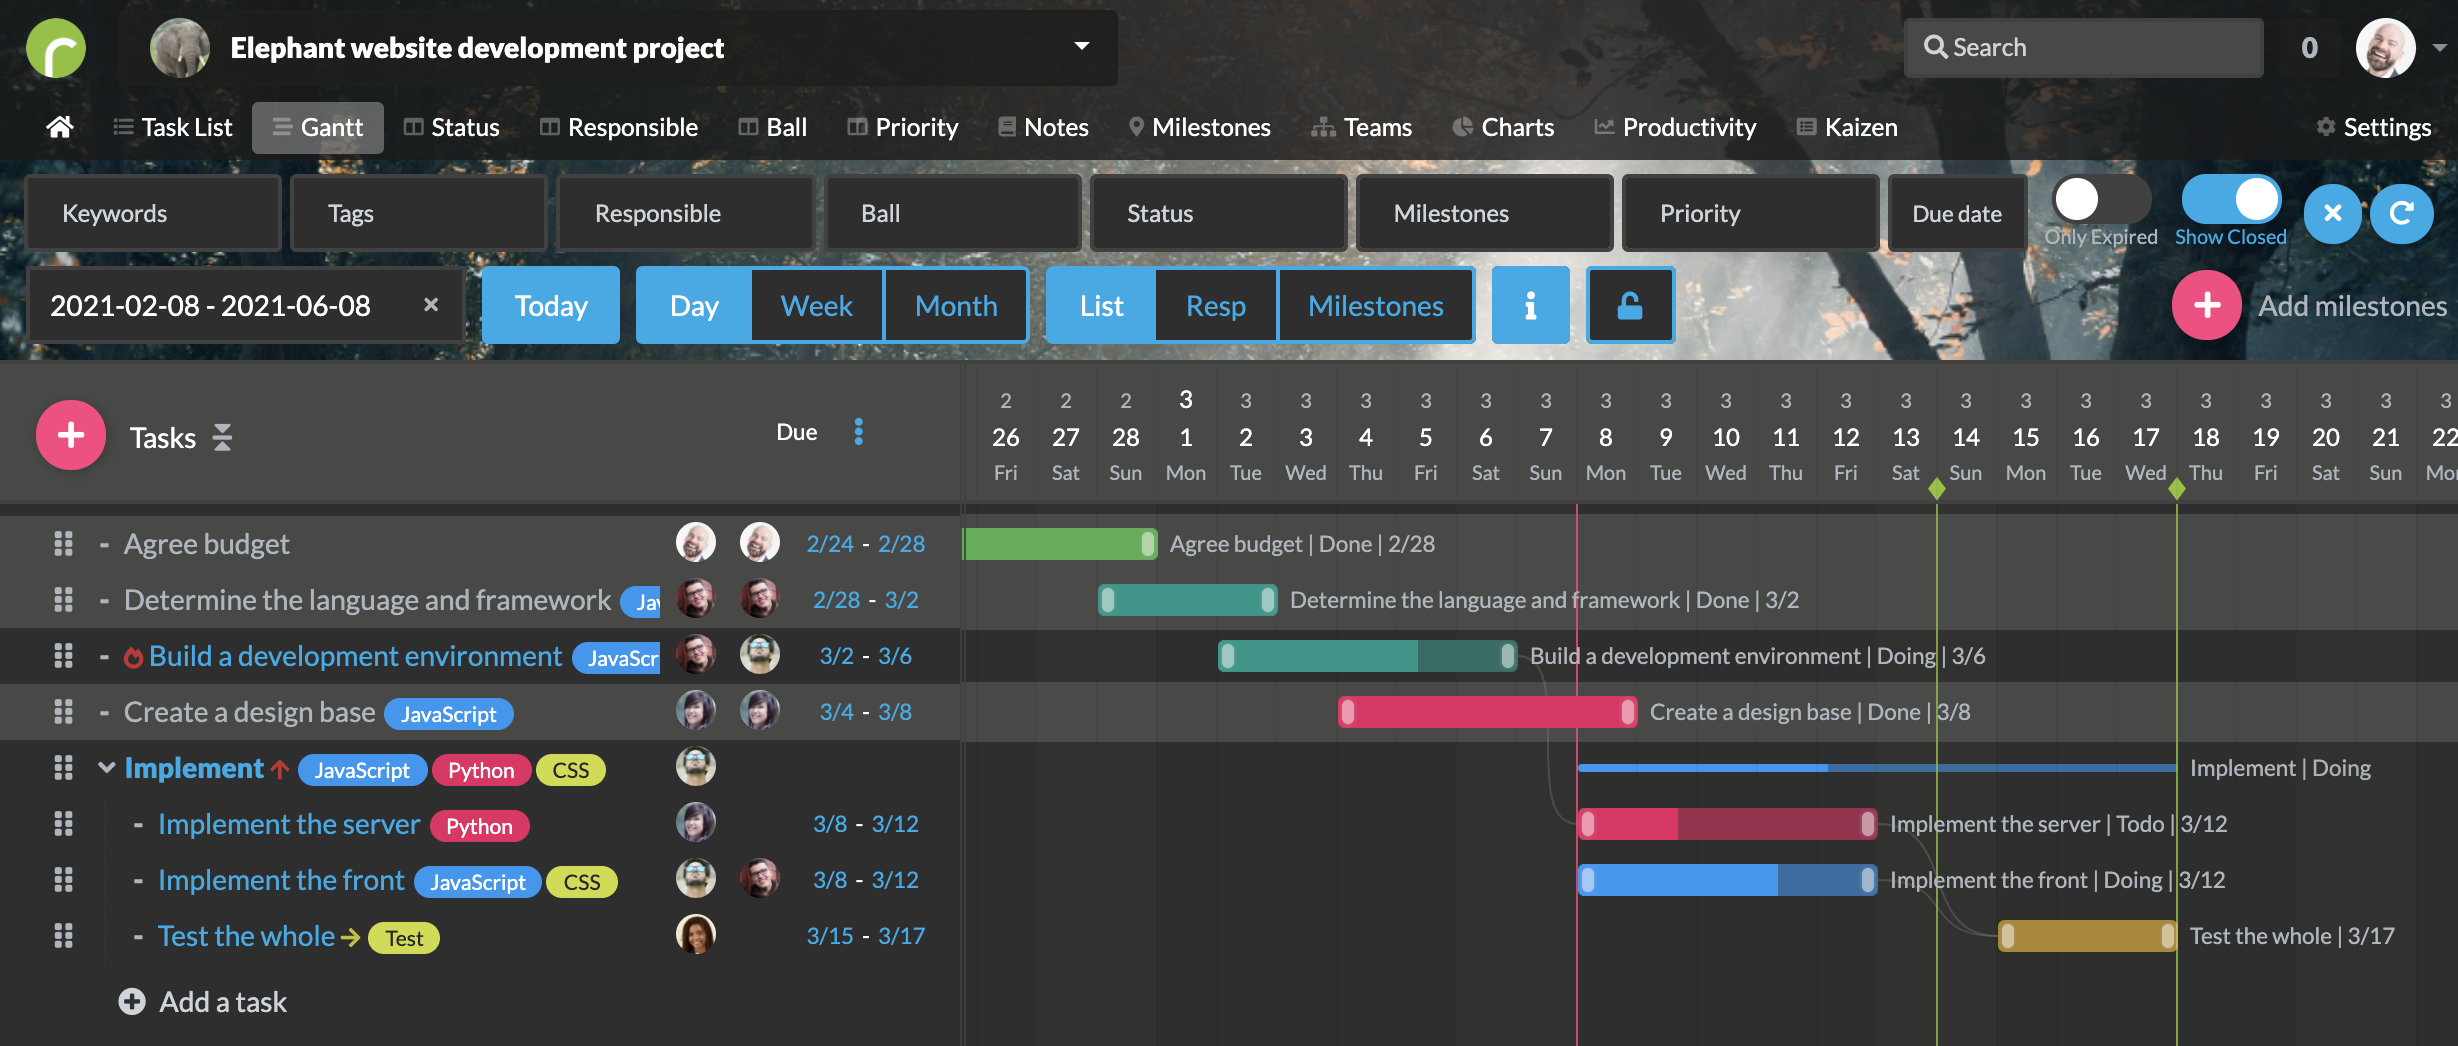
Task: Click the search magnifier icon
Action: [x=1935, y=47]
